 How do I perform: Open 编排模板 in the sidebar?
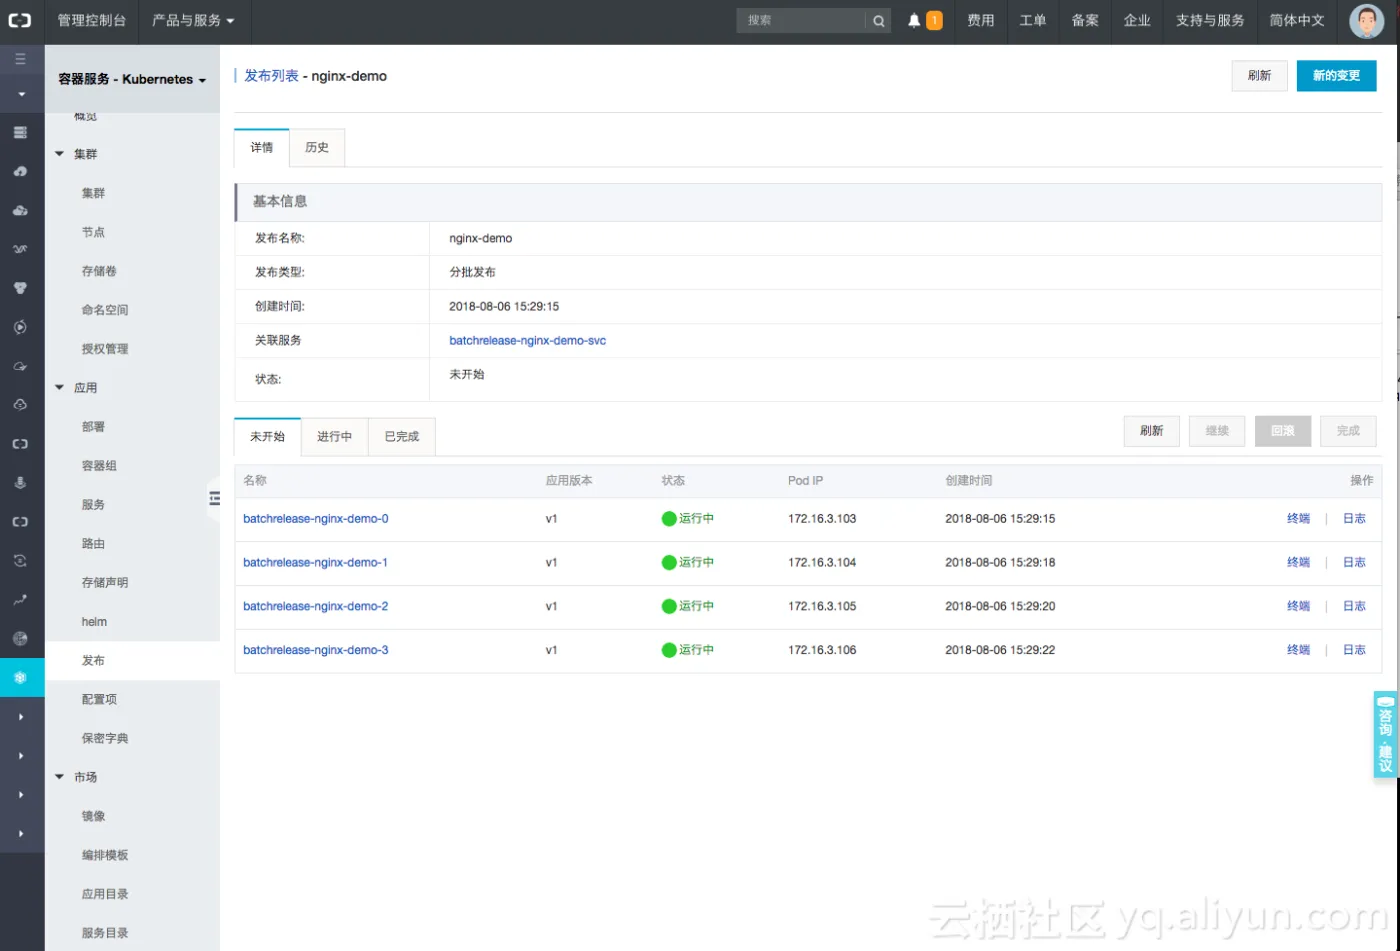[105, 855]
